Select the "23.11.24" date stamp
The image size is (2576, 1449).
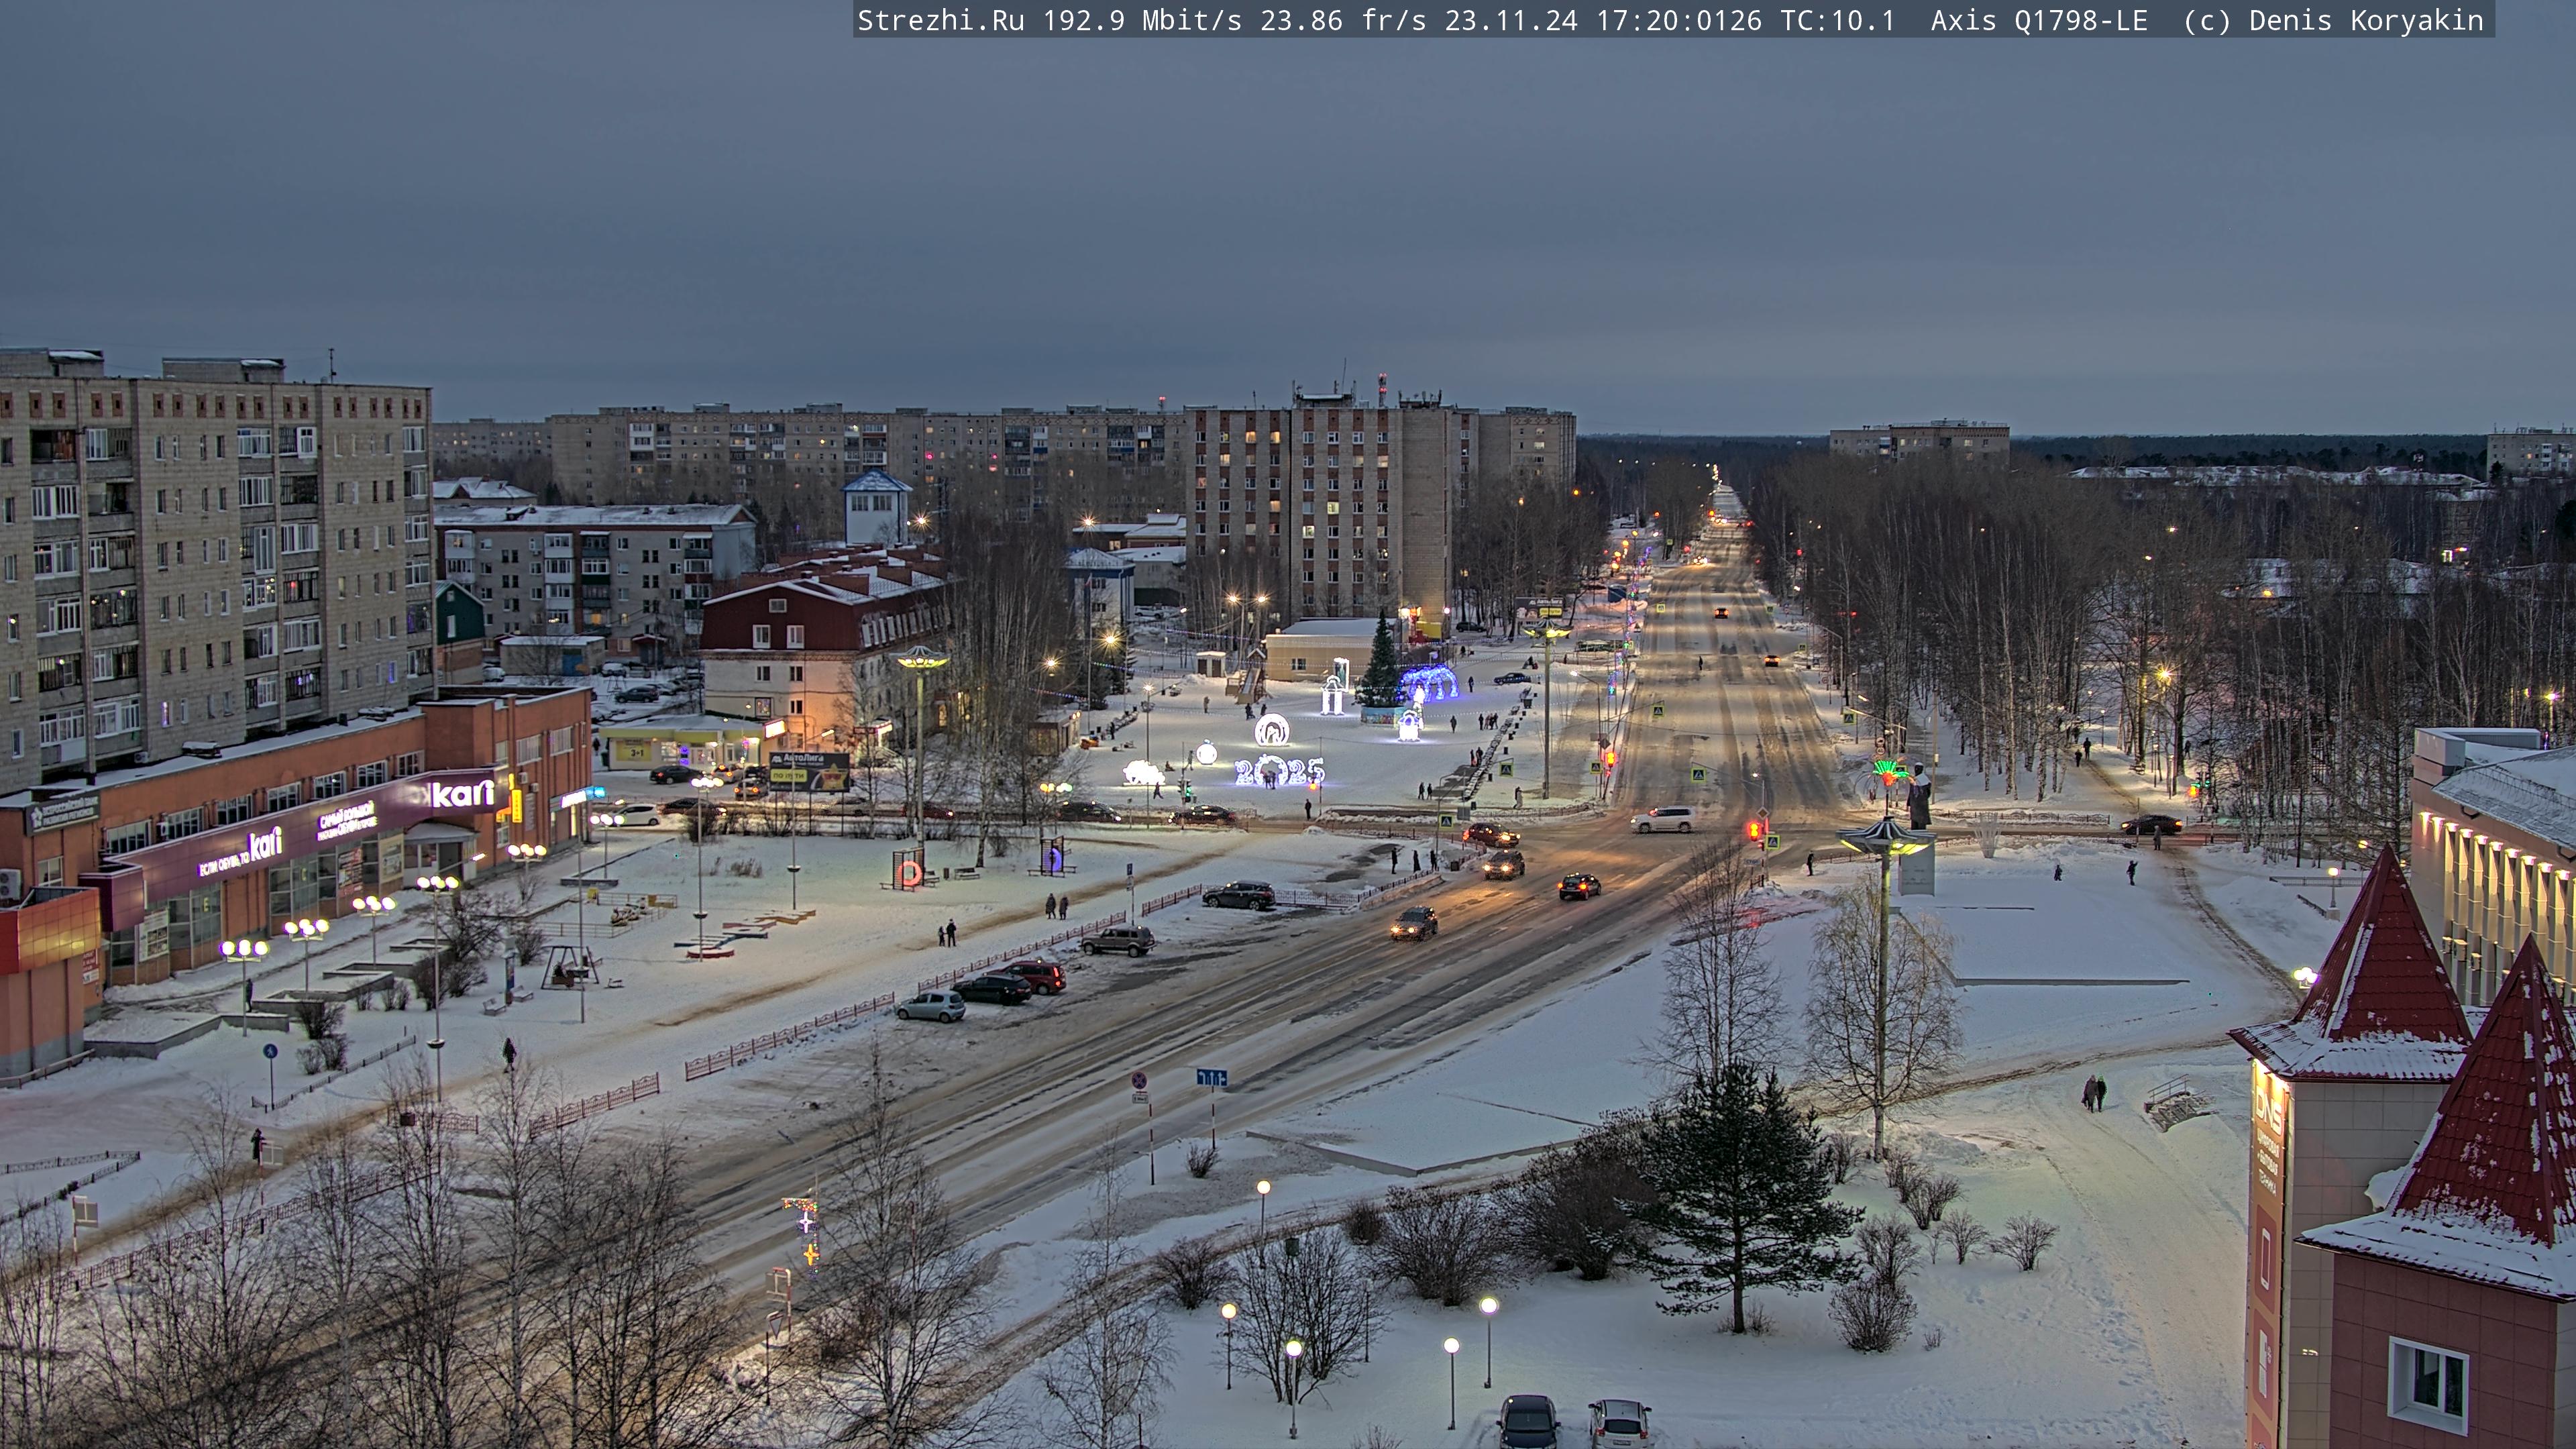tap(1511, 21)
